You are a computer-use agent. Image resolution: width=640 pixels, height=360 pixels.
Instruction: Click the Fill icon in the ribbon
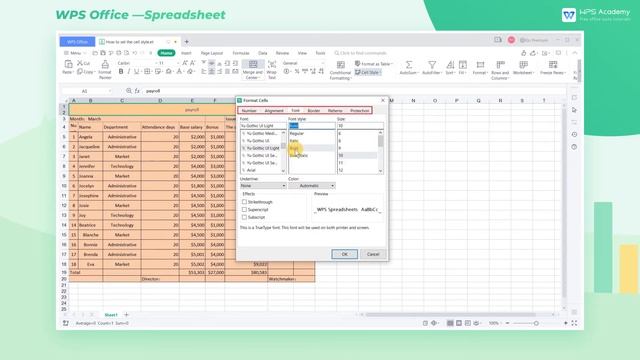coord(462,64)
